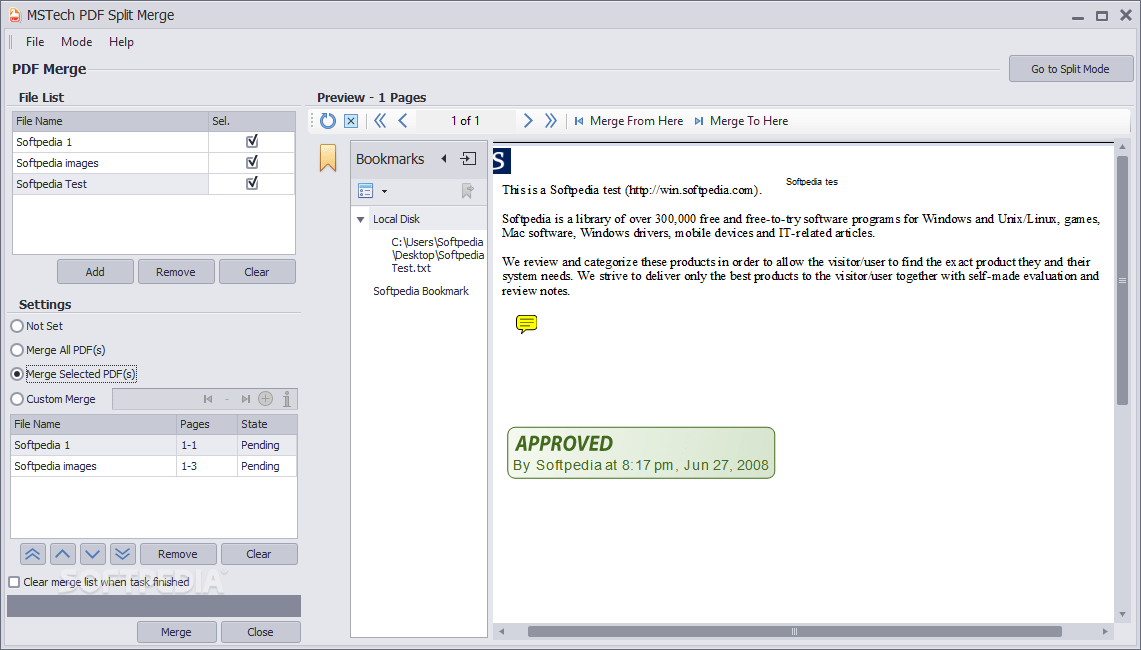Select the Softpedia Test.txt path bookmark
The height and width of the screenshot is (650, 1141).
437,255
